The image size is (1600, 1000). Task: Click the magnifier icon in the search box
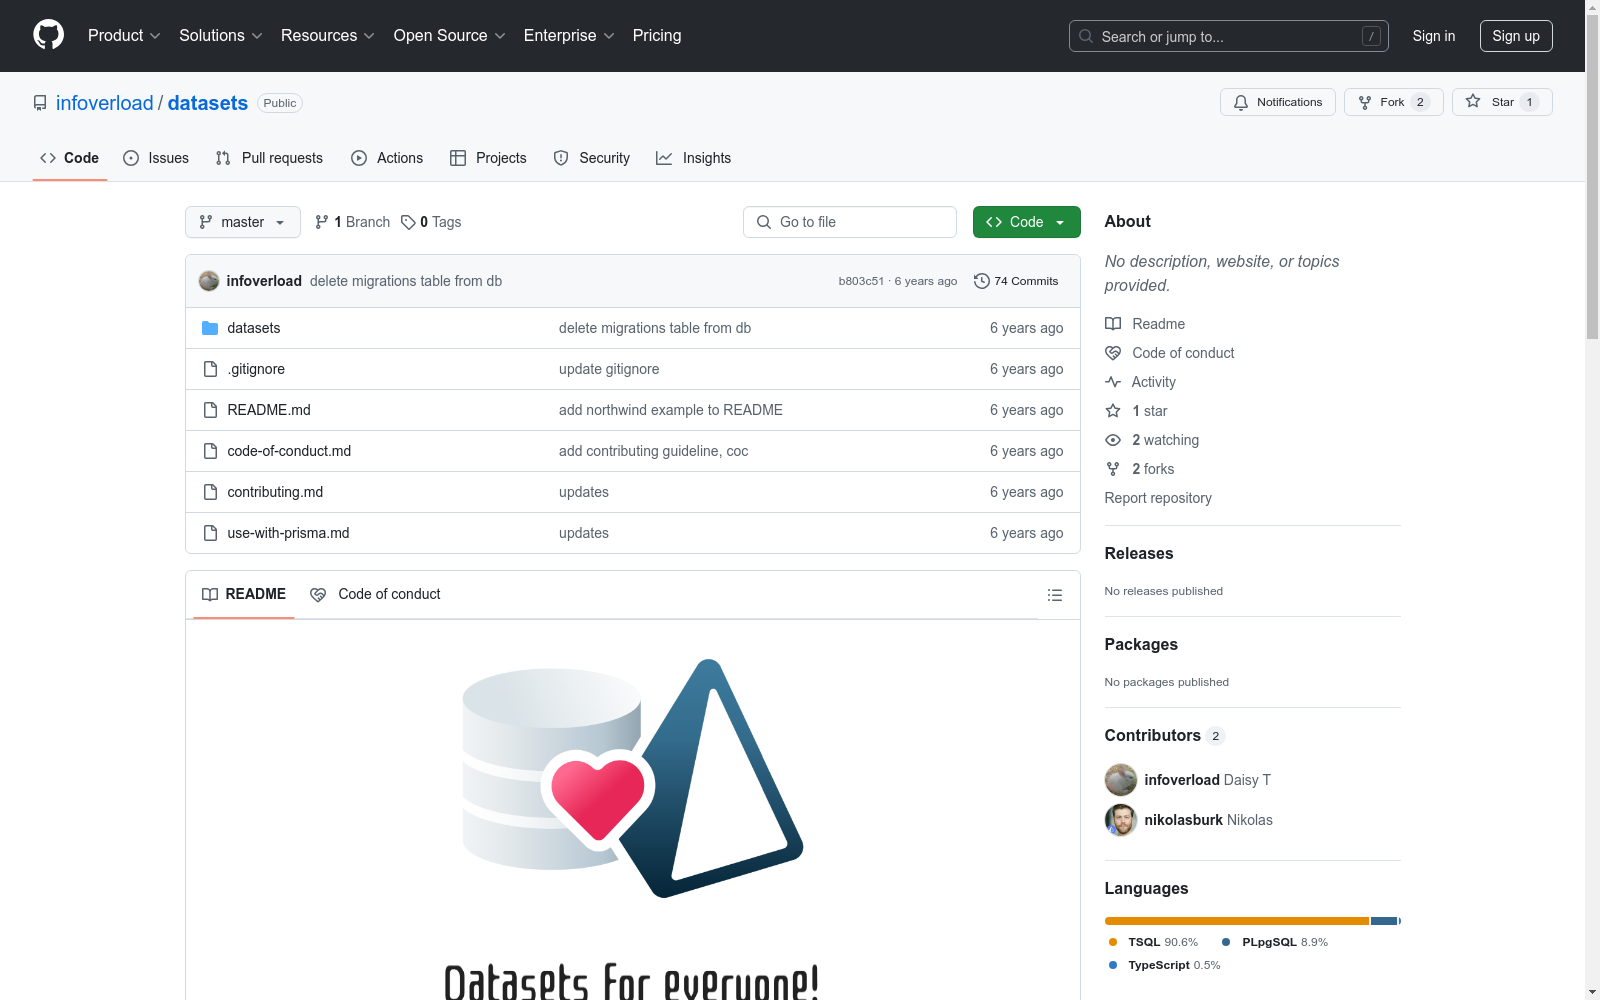coord(1086,36)
